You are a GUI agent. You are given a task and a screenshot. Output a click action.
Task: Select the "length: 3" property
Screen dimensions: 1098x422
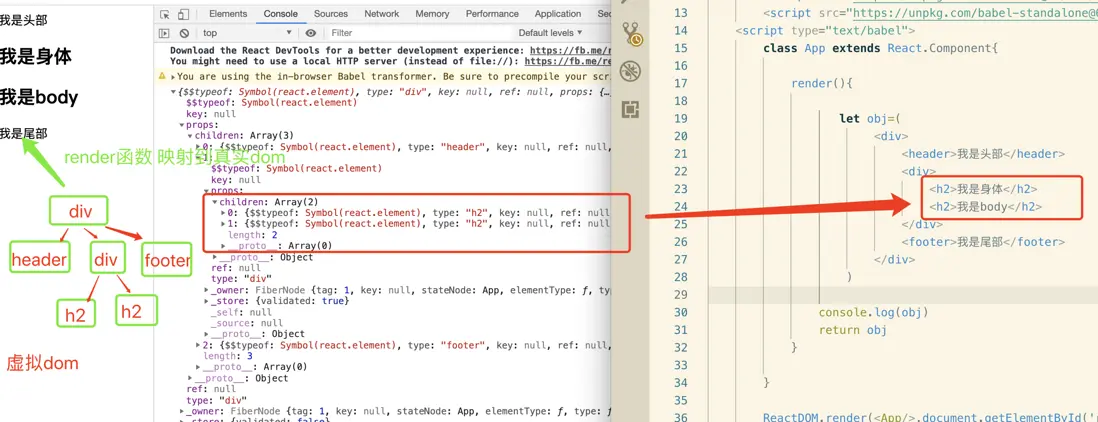(x=228, y=356)
